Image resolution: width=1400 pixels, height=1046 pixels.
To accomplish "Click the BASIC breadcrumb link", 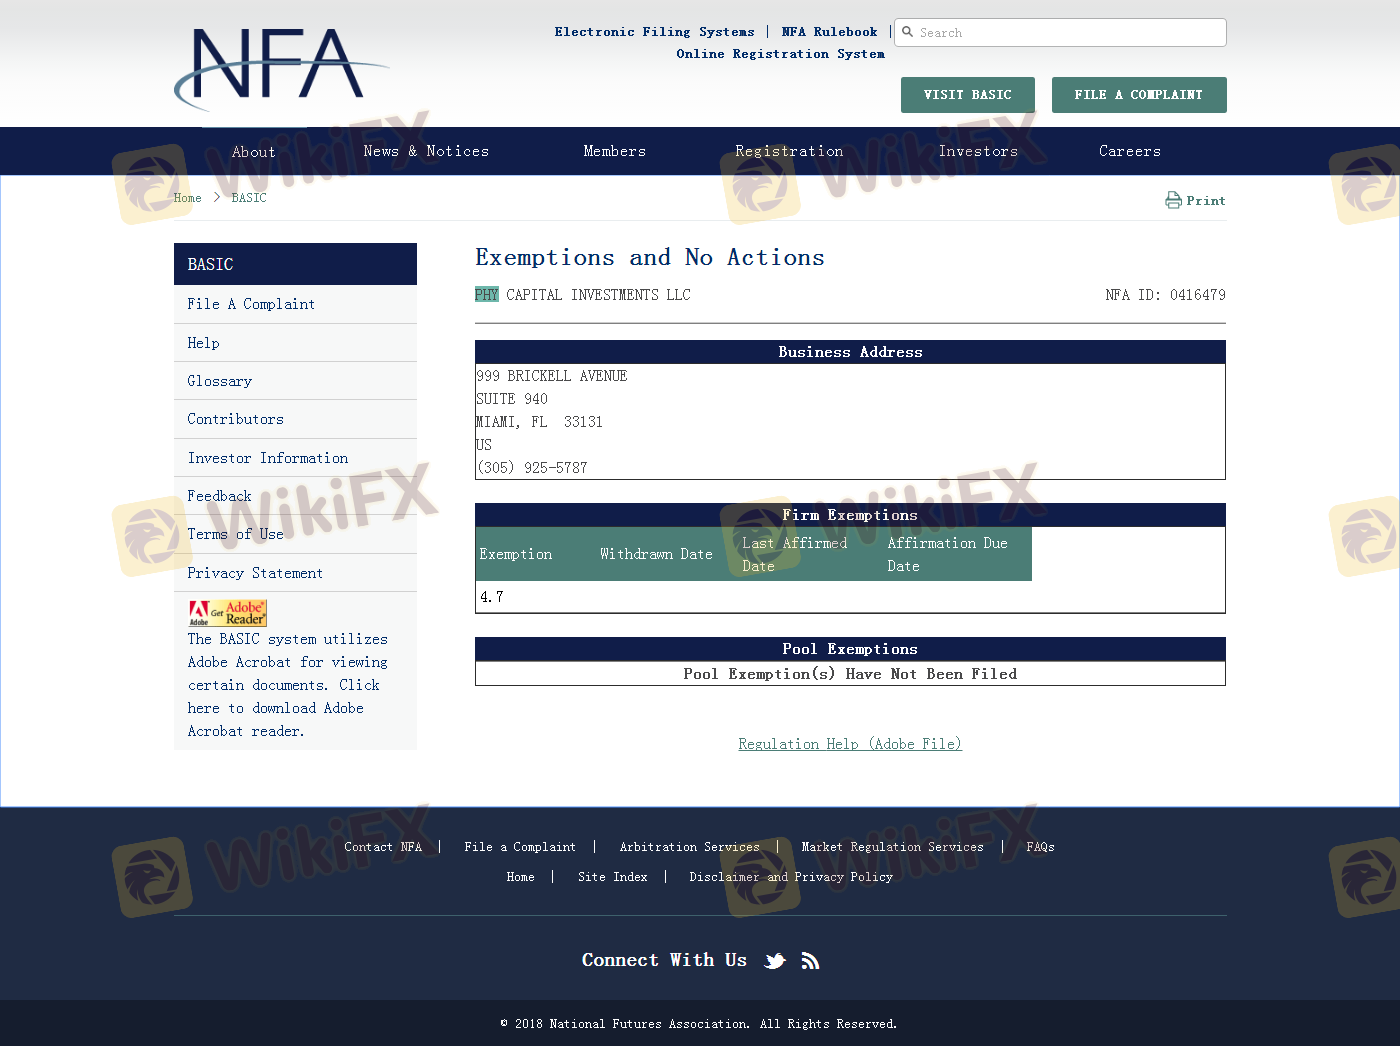I will pyautogui.click(x=249, y=198).
